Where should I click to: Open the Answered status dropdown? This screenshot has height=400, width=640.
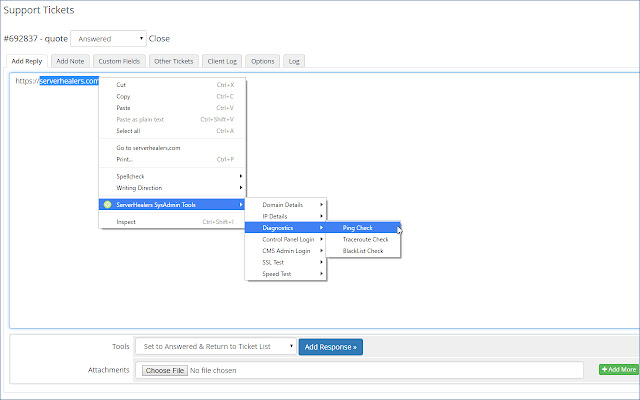coord(108,39)
